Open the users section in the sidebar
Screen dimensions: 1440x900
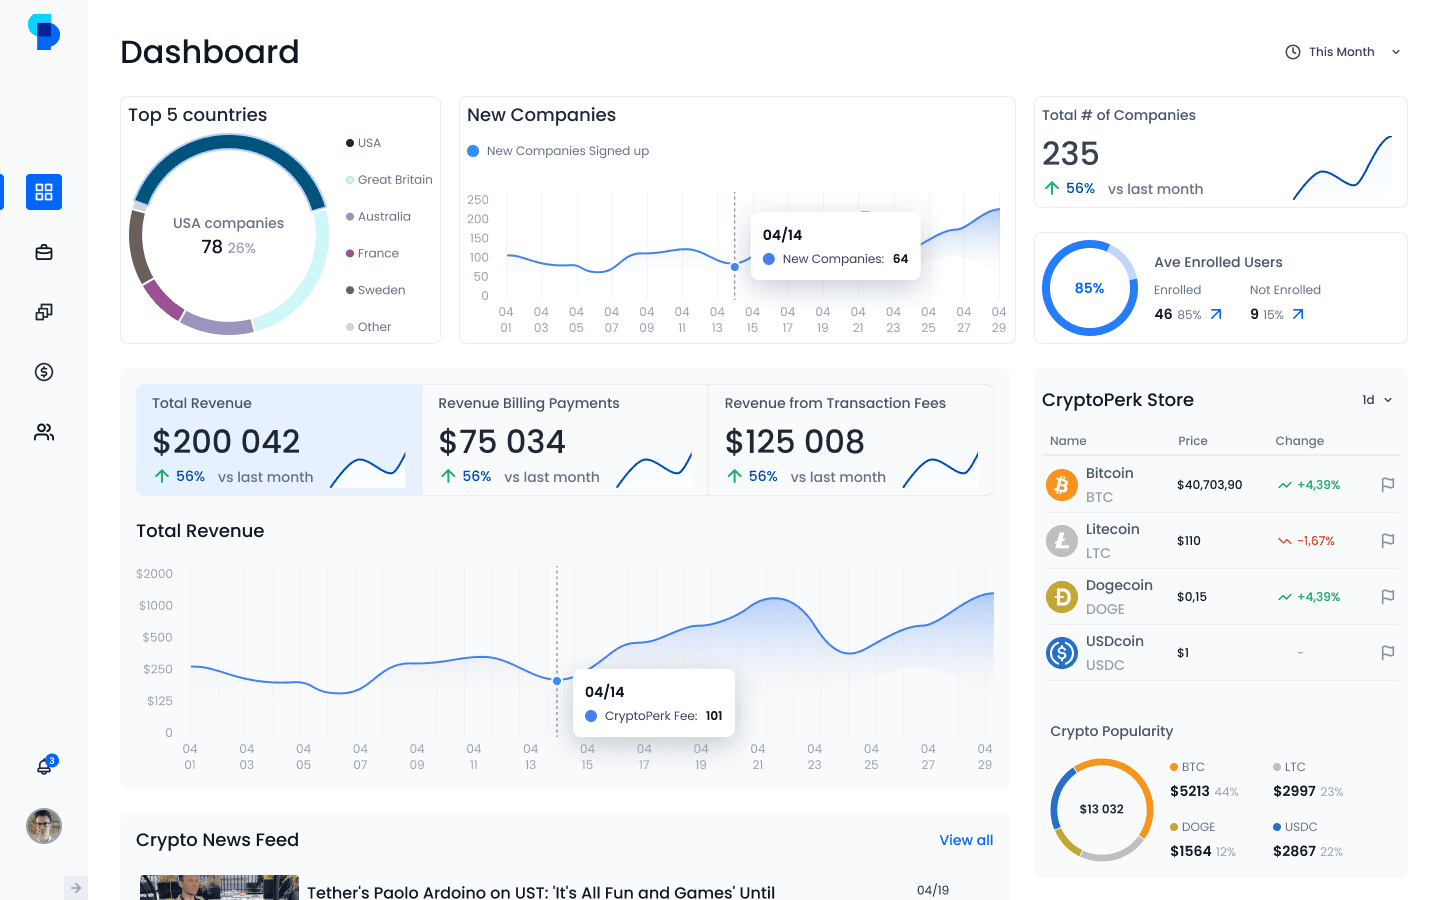coord(44,432)
